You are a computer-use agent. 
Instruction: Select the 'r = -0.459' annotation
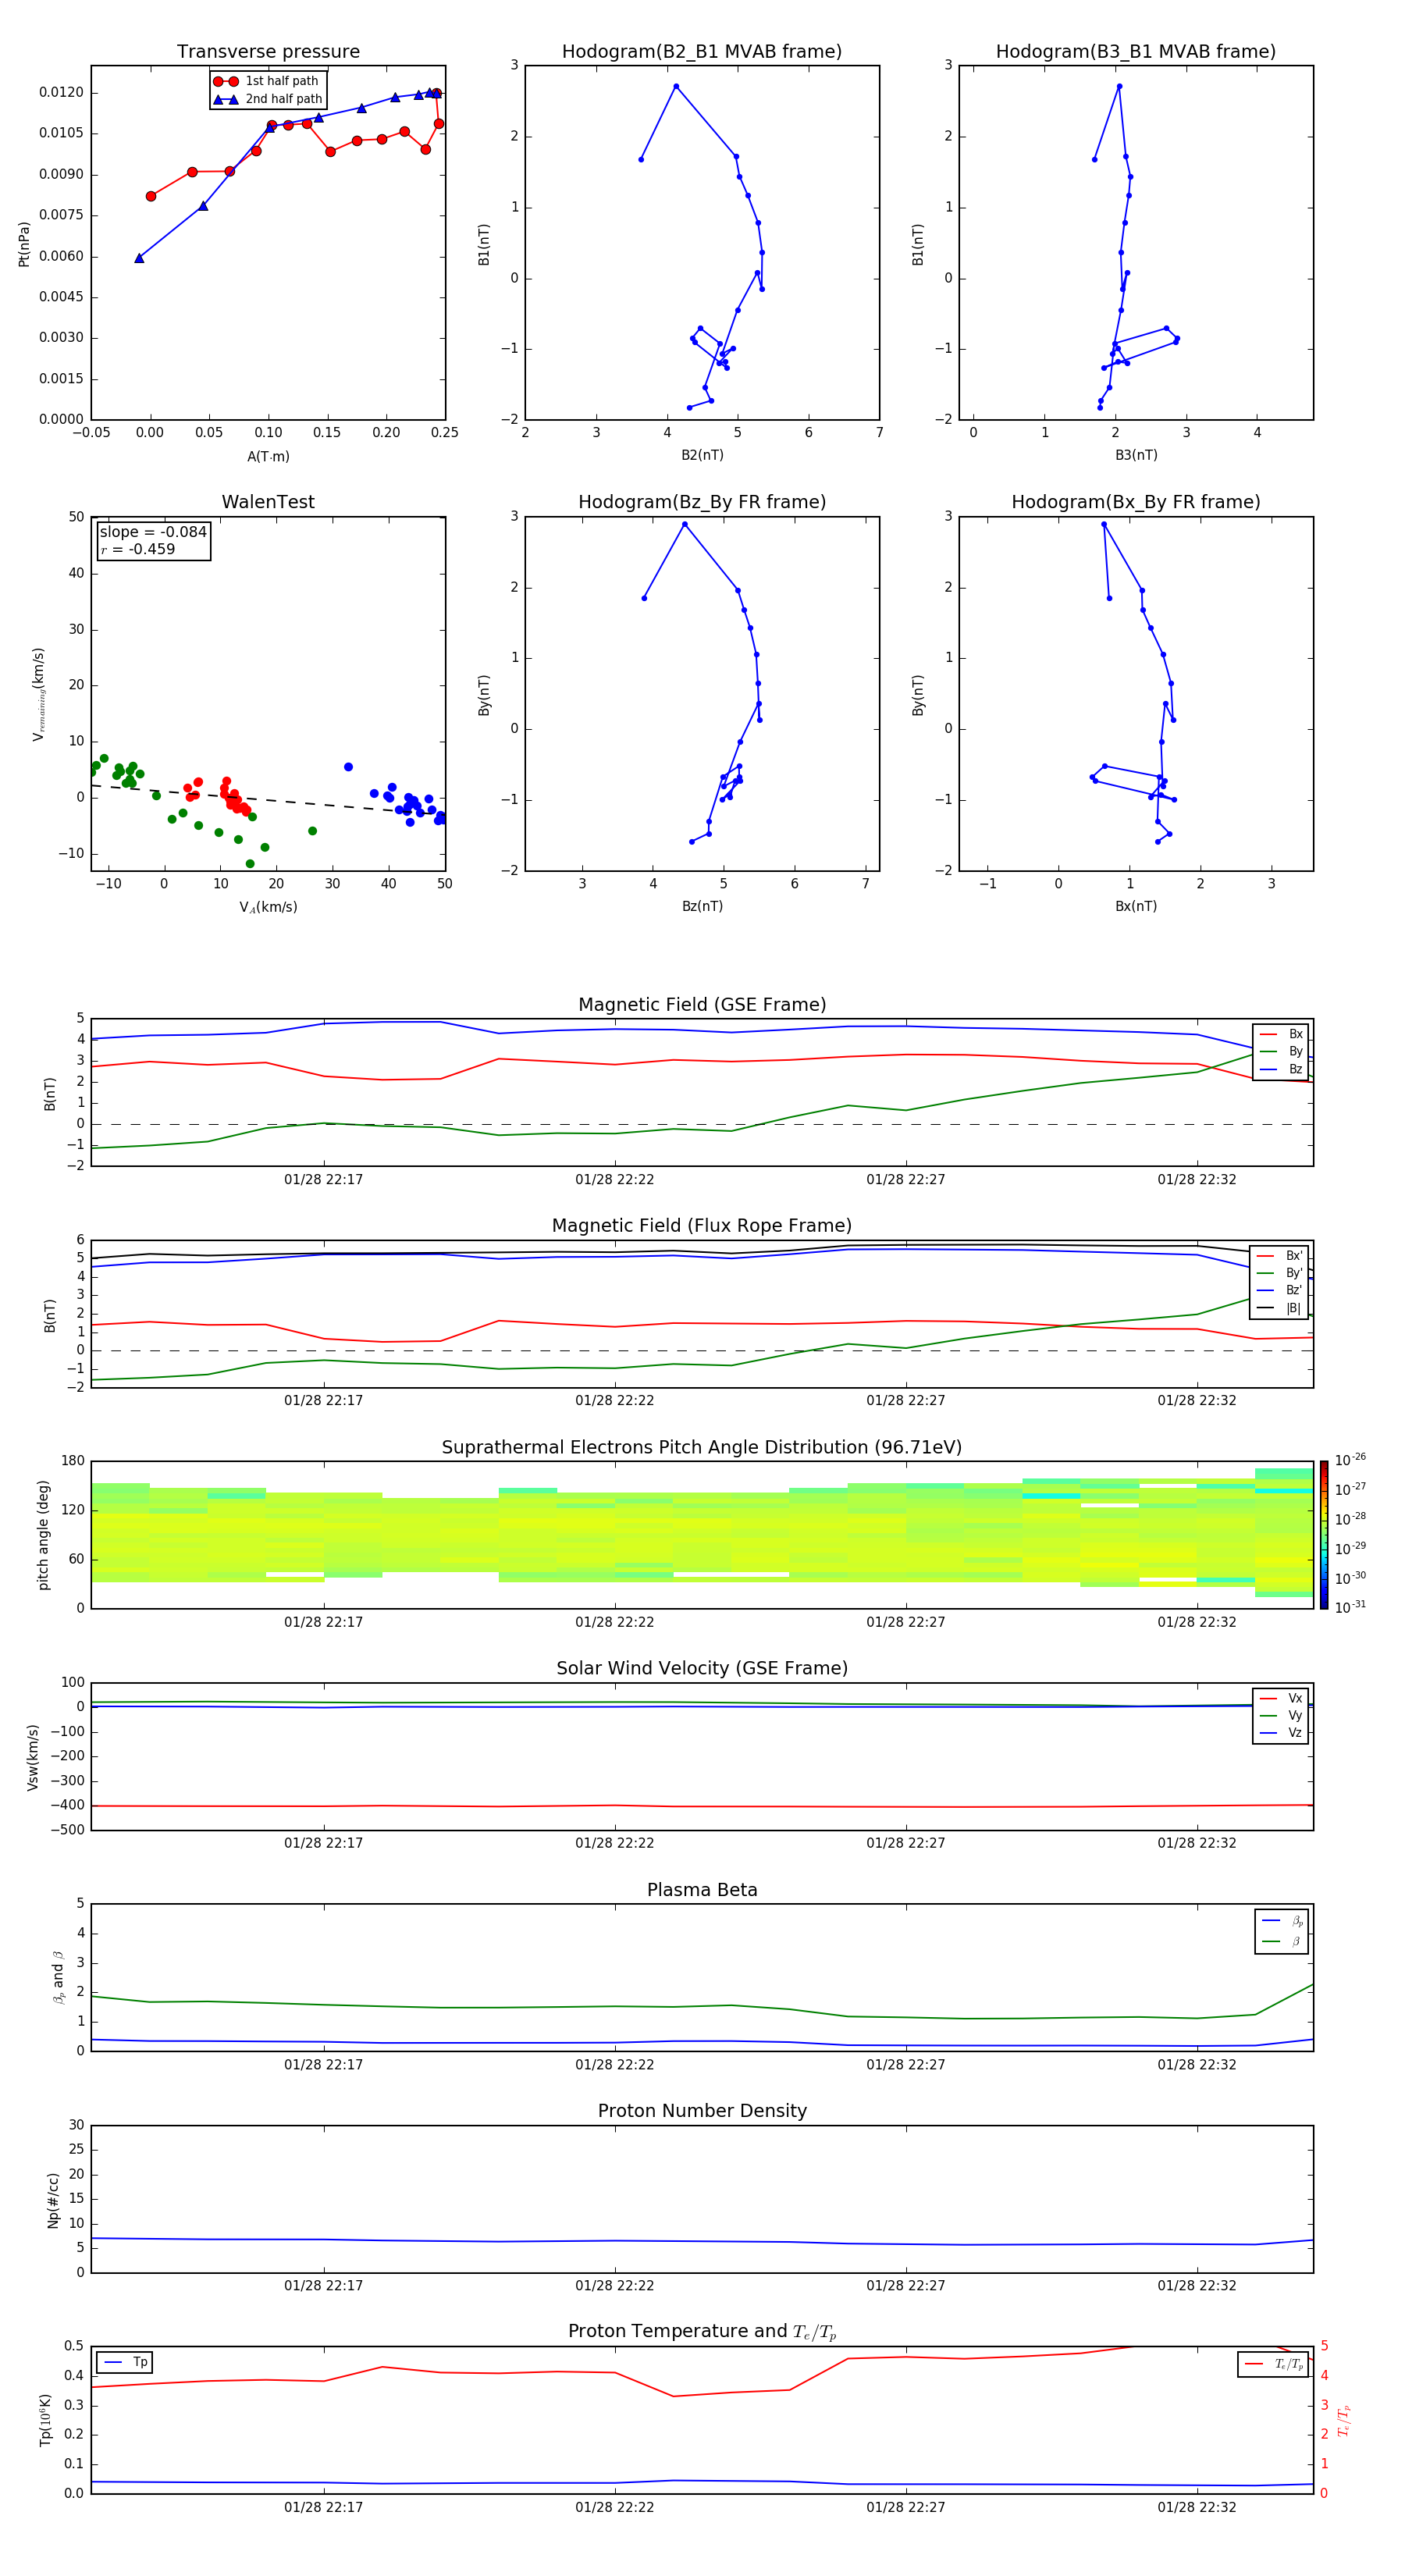137,549
